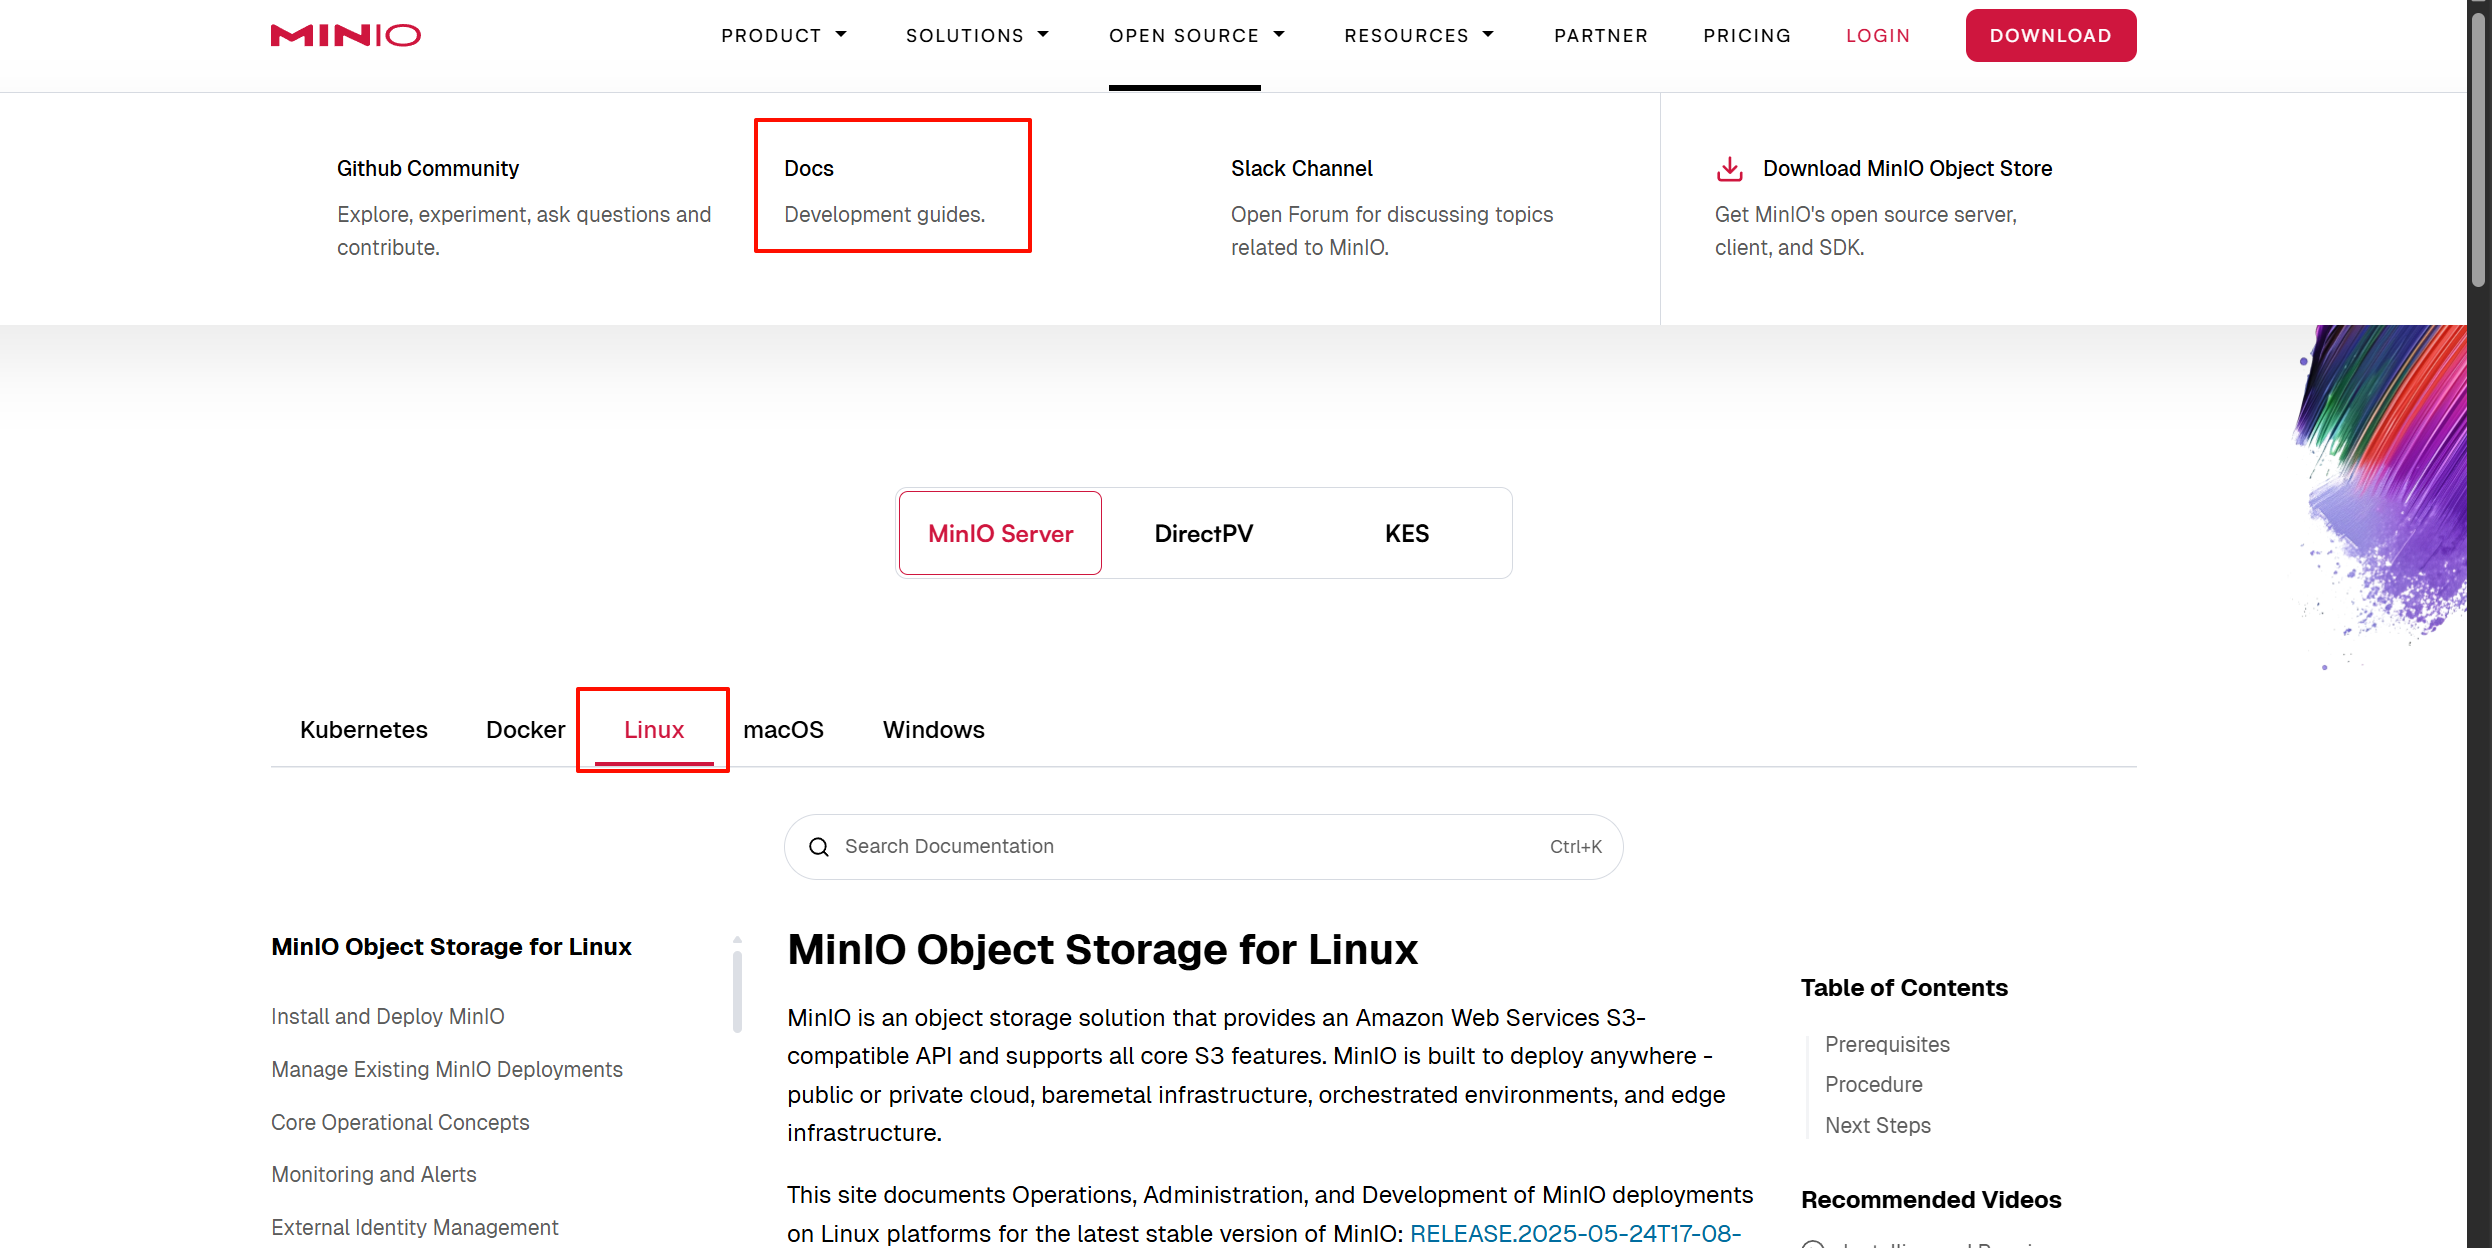Go to the PRICING page
This screenshot has height=1248, width=2492.
pos(1747,36)
